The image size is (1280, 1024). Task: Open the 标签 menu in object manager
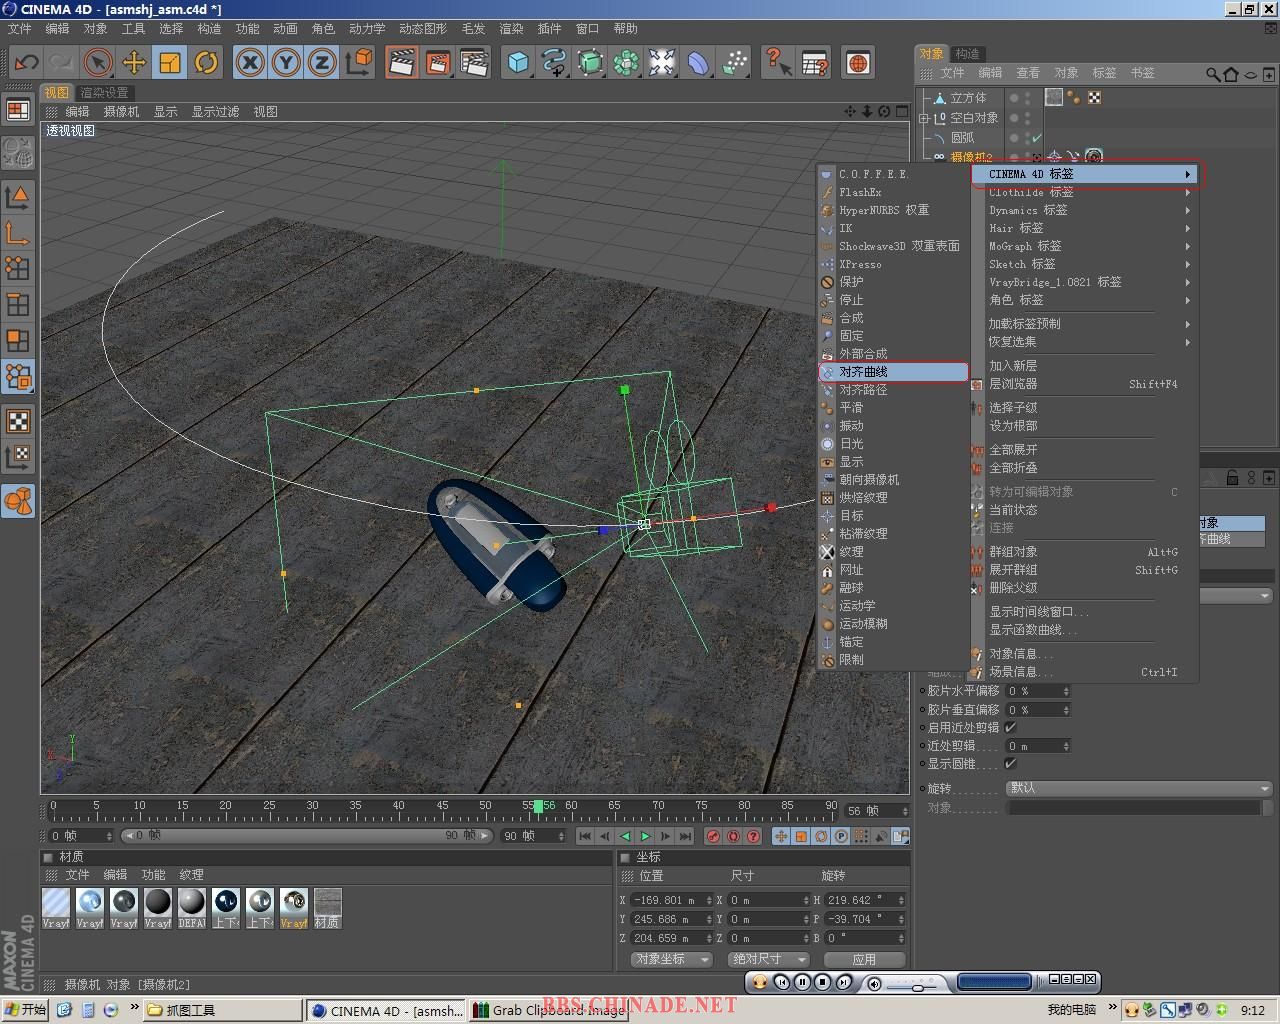tap(1104, 73)
